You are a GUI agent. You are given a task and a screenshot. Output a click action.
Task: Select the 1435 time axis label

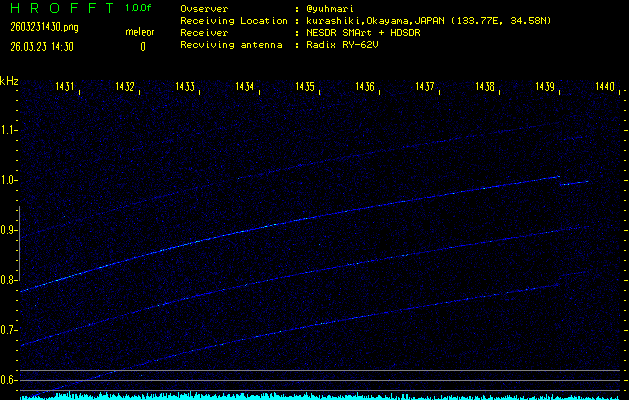[305, 87]
